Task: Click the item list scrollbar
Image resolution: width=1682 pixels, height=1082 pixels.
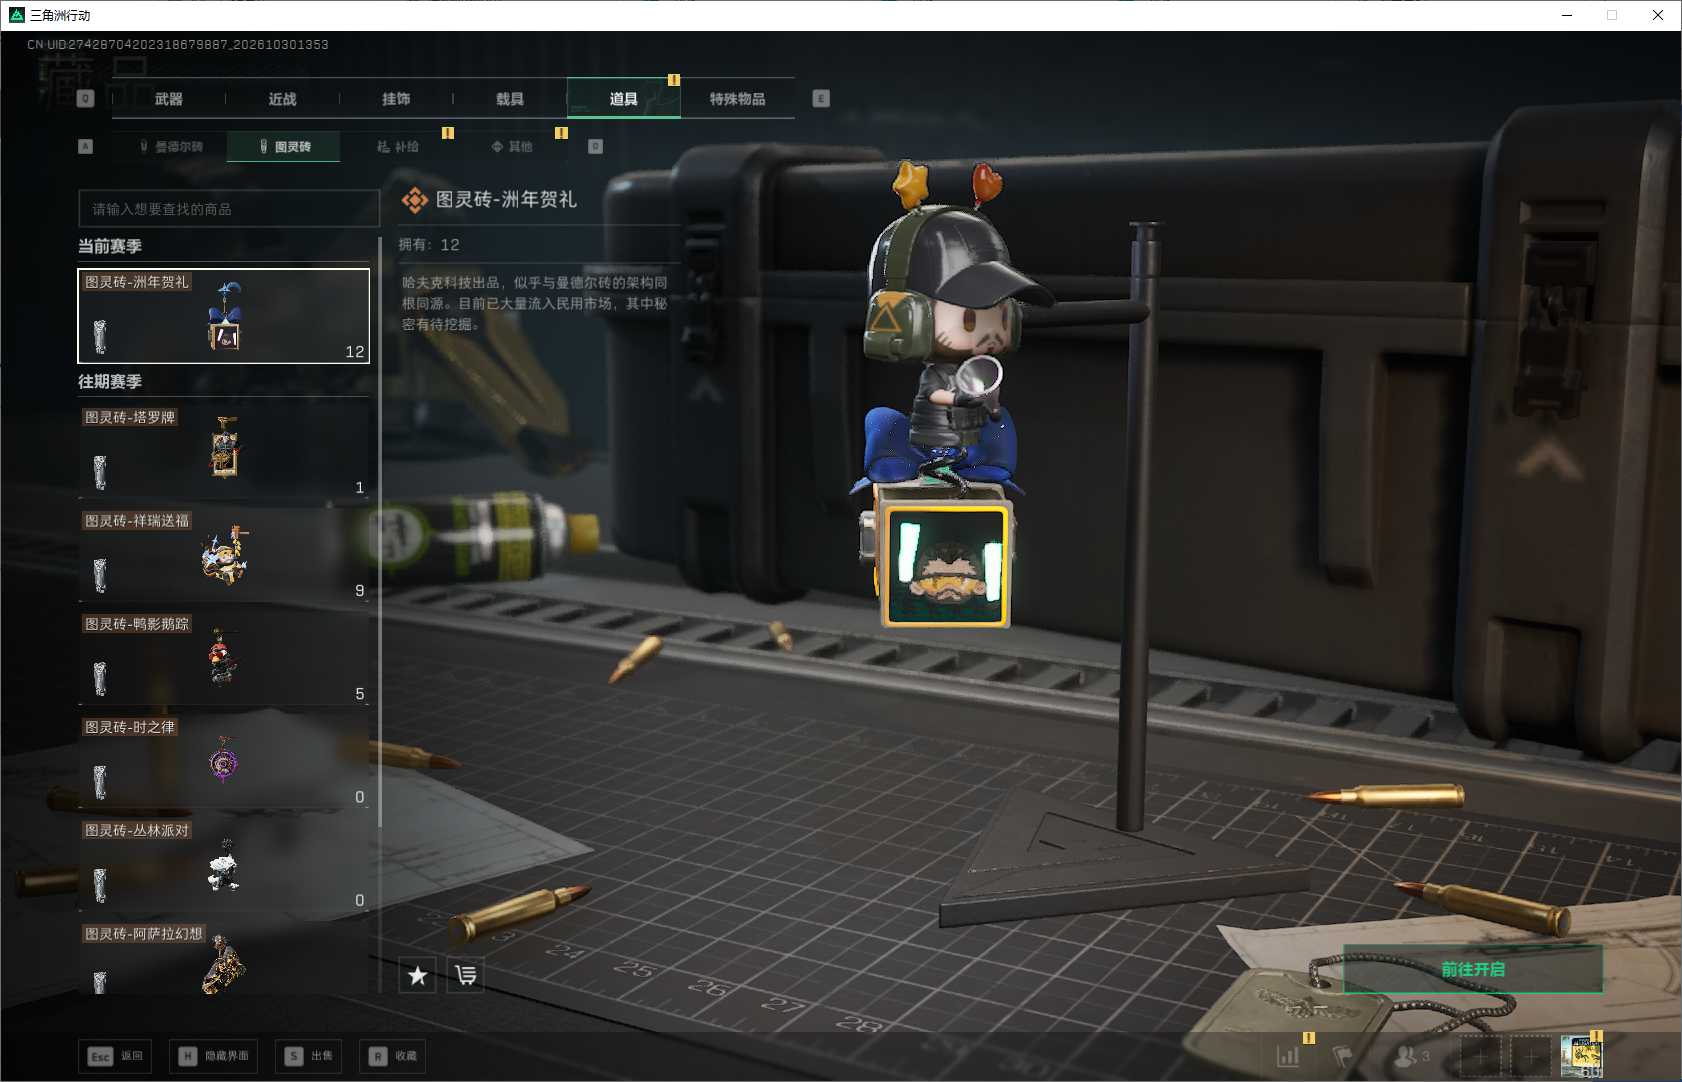Action: pyautogui.click(x=380, y=532)
